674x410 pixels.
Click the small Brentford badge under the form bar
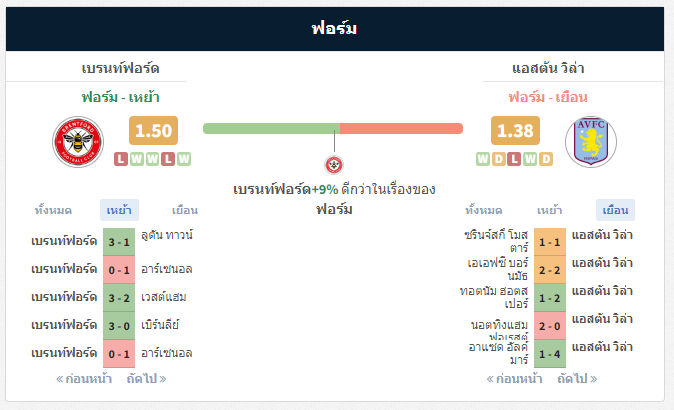[x=334, y=165]
